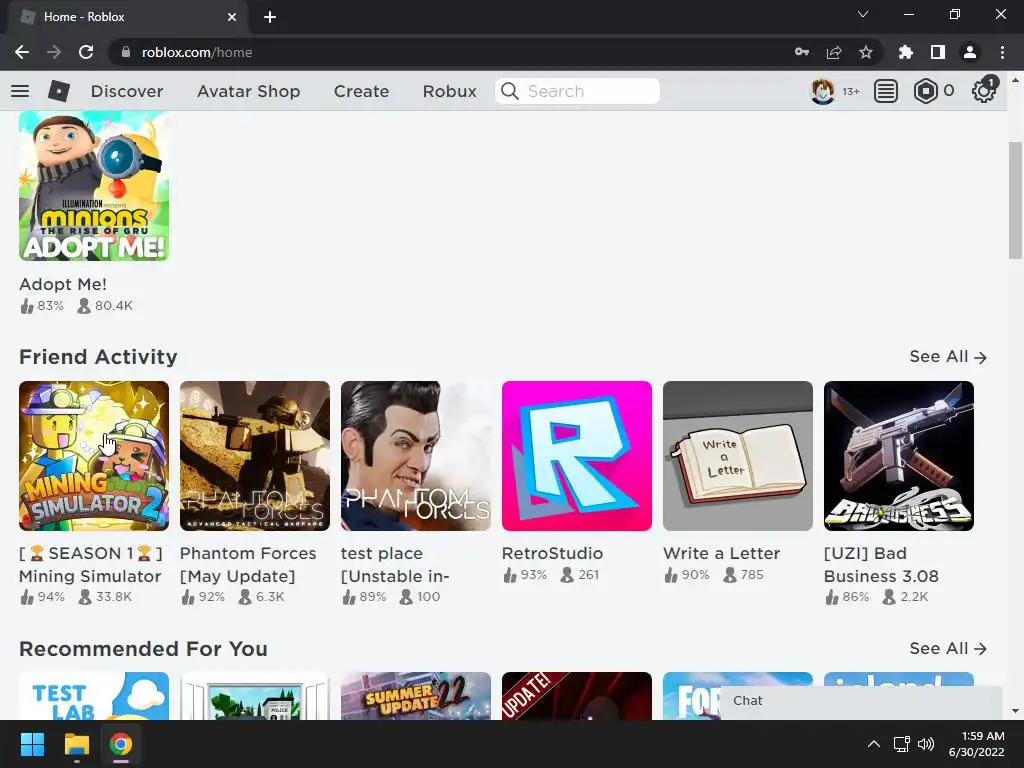The height and width of the screenshot is (768, 1024).
Task: Click See All for Friend Activity
Action: point(948,357)
